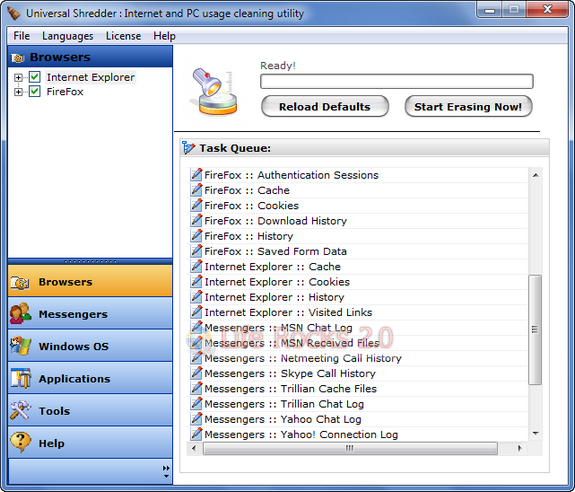Click the Reload Defaults button
Viewport: 575px width, 492px height.
click(325, 106)
